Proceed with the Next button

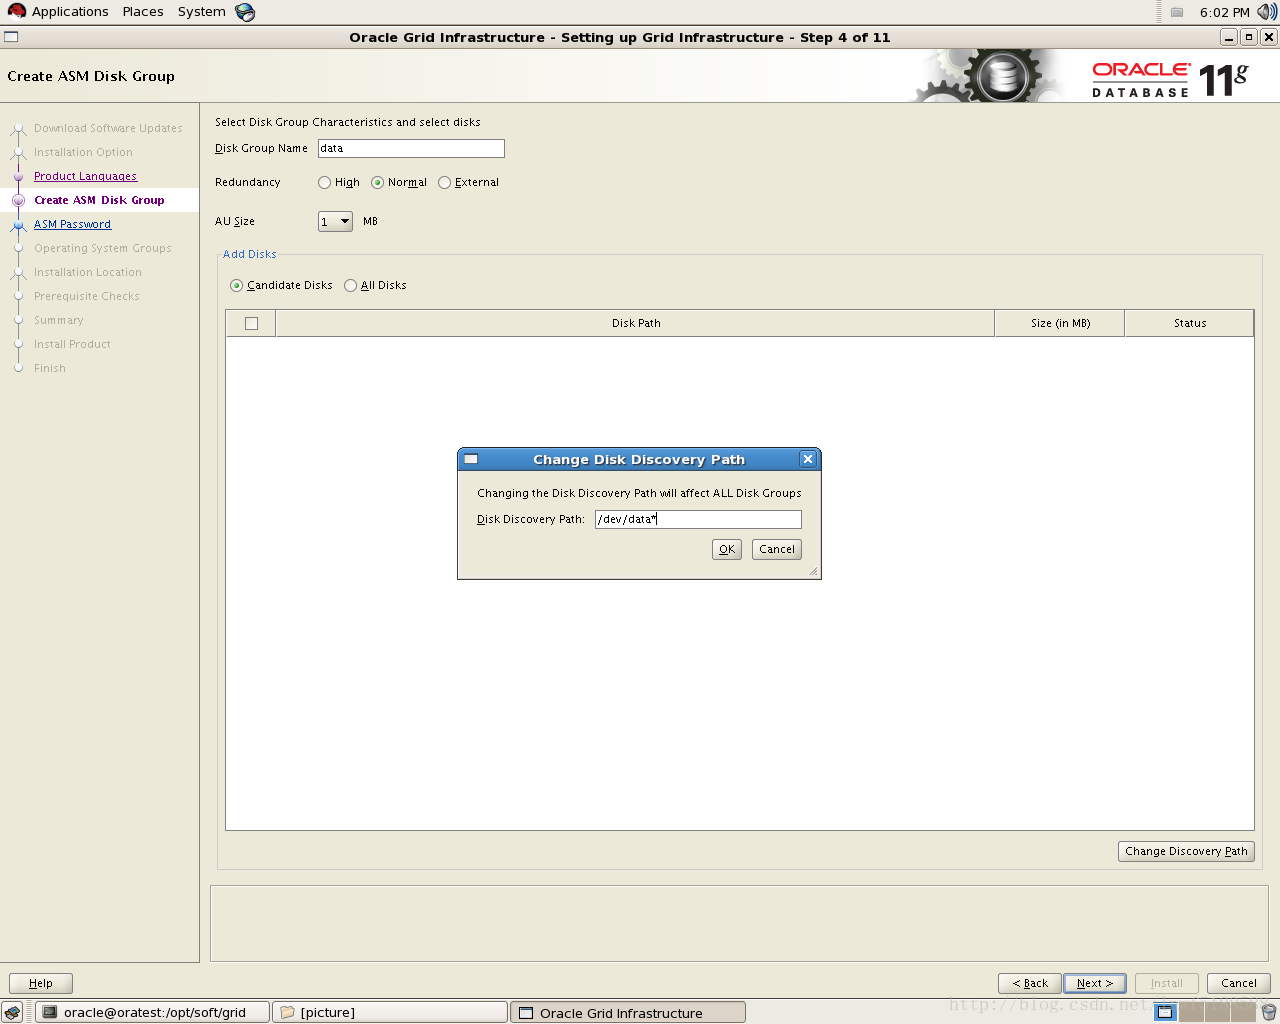pos(1095,983)
